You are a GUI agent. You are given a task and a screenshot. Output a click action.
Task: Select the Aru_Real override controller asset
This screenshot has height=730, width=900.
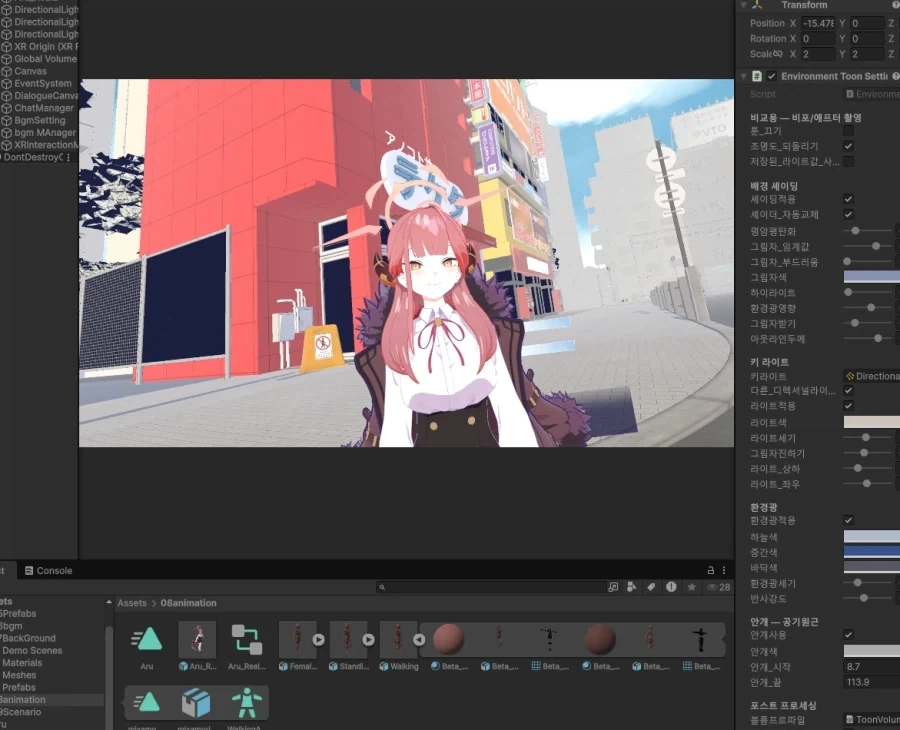pyautogui.click(x=247, y=639)
